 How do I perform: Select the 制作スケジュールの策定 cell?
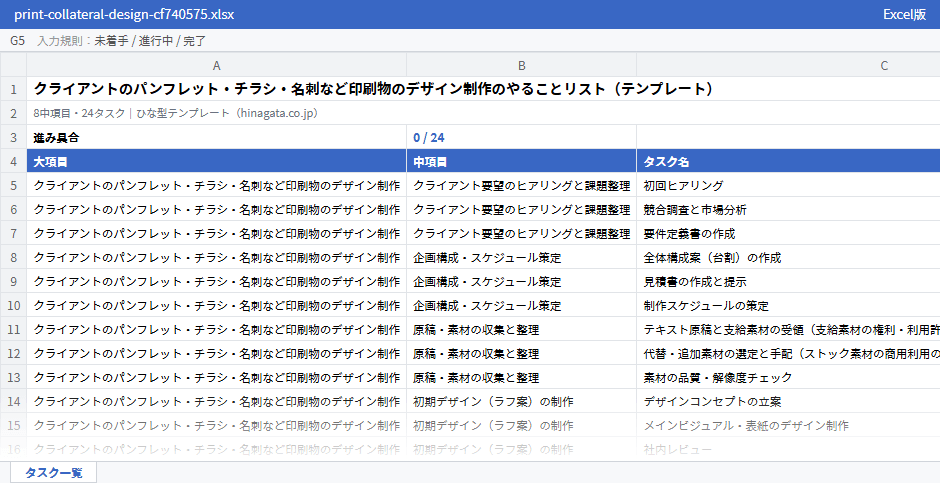tap(788, 305)
